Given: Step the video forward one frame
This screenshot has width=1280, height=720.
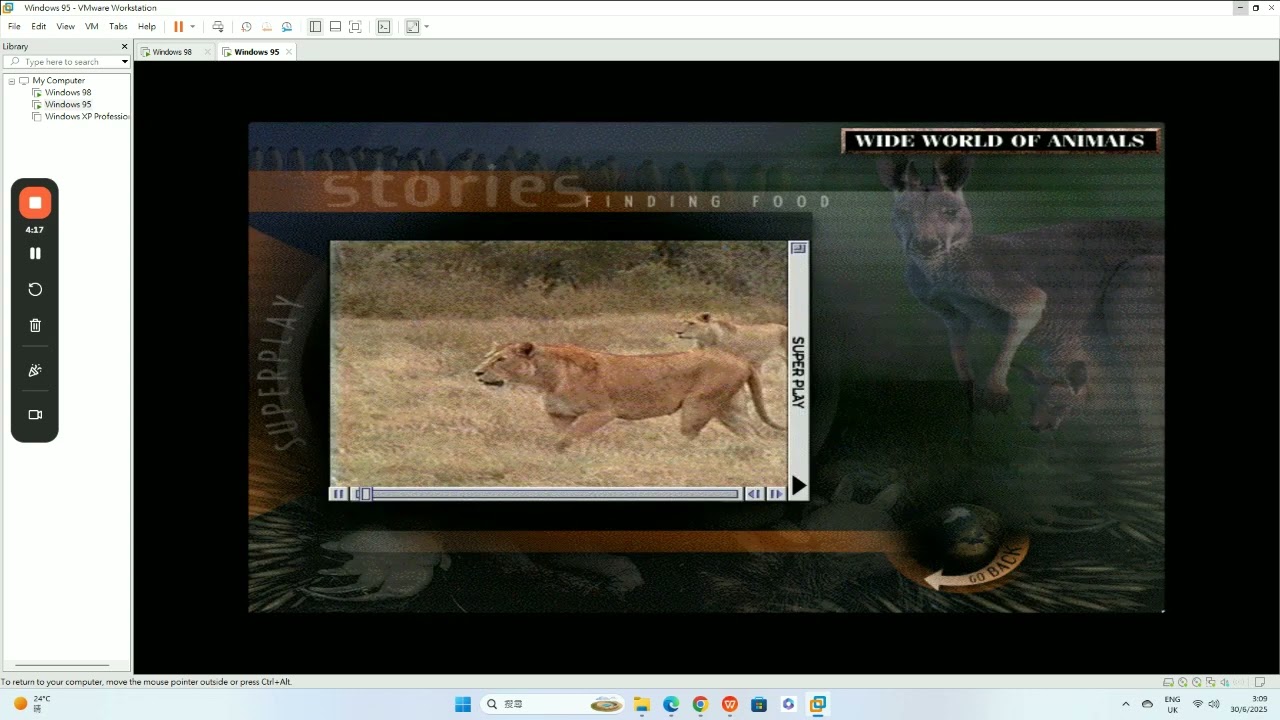Looking at the screenshot, I should (776, 494).
